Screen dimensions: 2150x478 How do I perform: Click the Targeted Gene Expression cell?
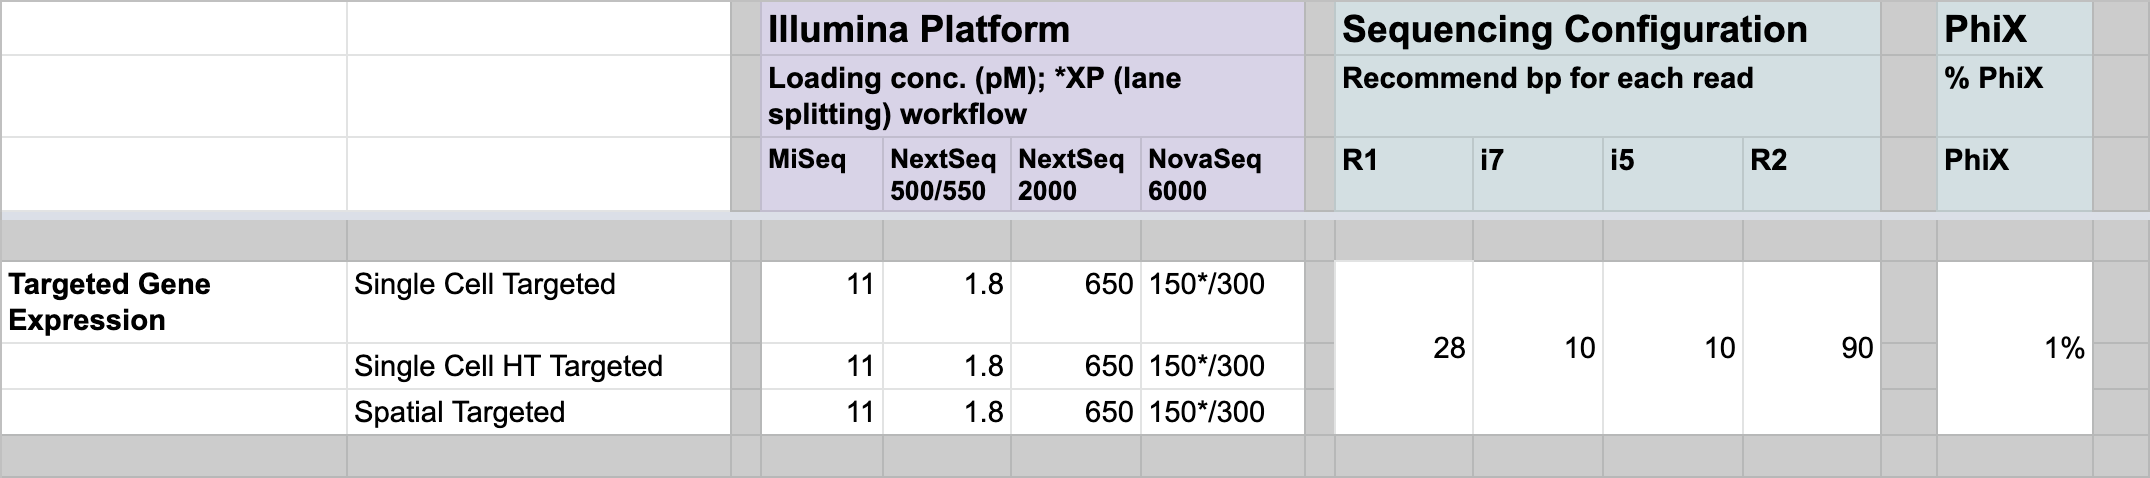tap(174, 302)
